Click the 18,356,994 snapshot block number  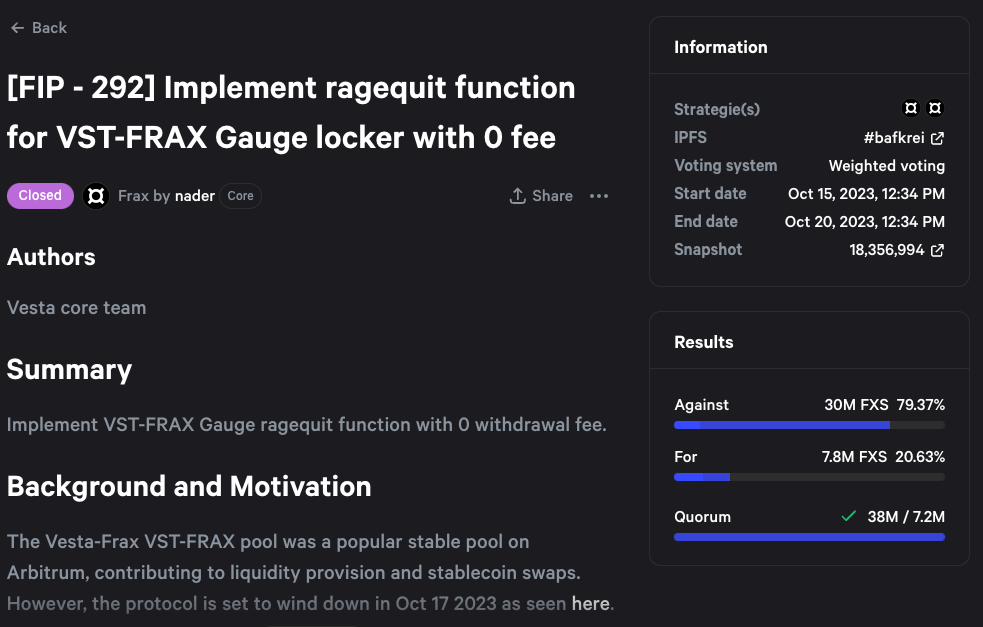(x=886, y=250)
